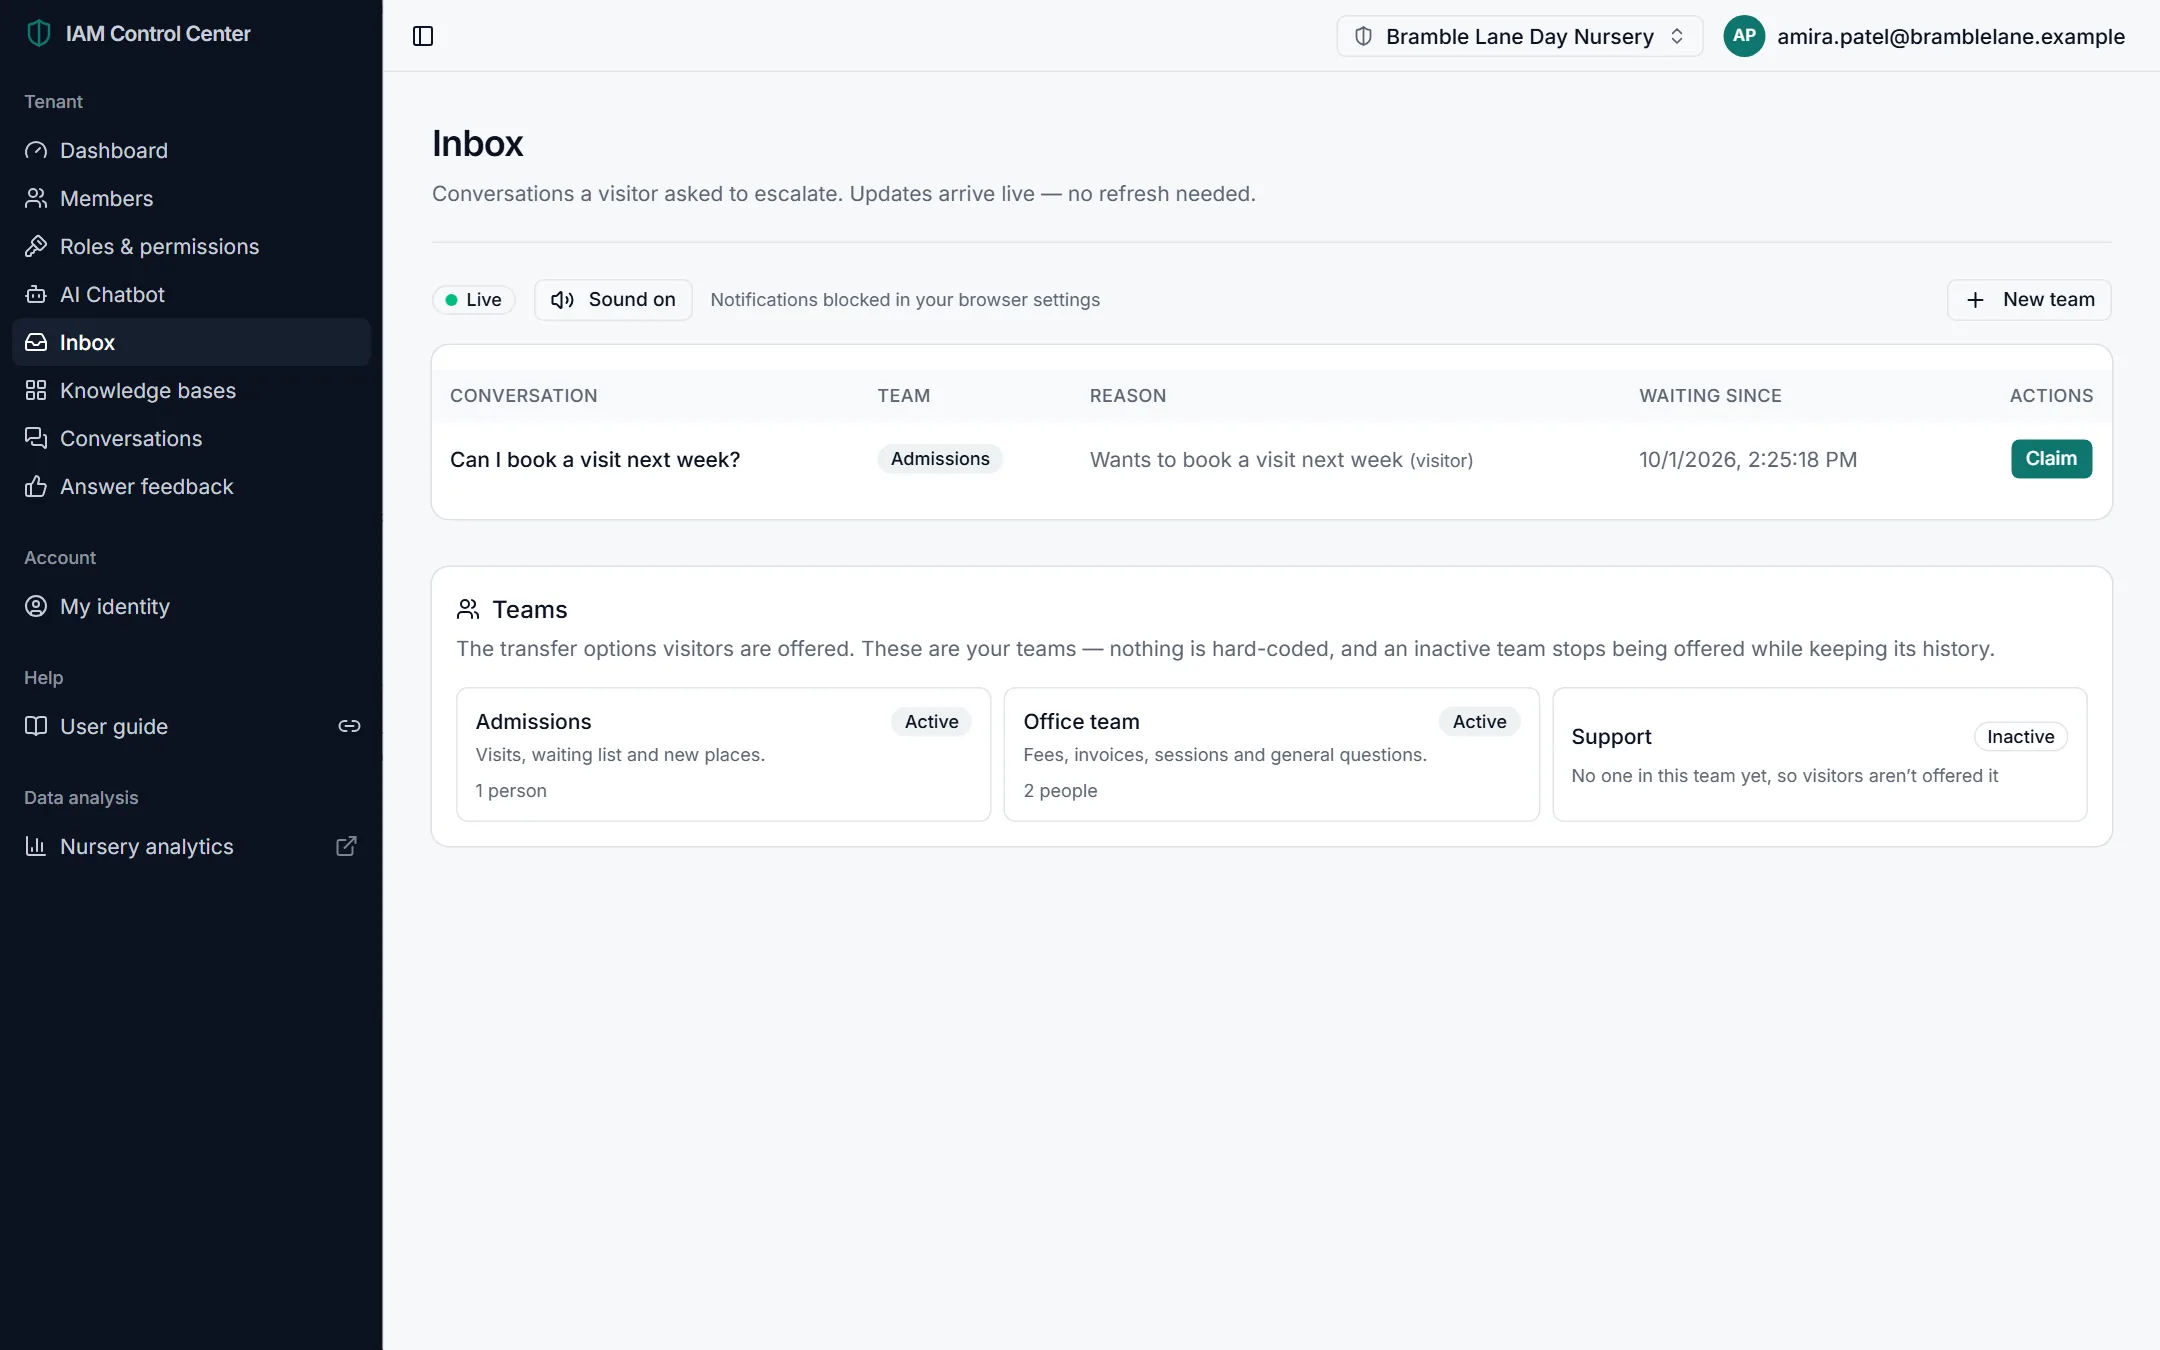Create a New team
This screenshot has height=1350, width=2160.
(2029, 300)
